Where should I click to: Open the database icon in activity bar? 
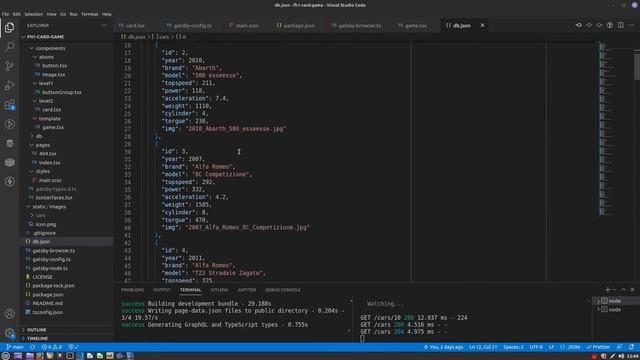(9, 143)
